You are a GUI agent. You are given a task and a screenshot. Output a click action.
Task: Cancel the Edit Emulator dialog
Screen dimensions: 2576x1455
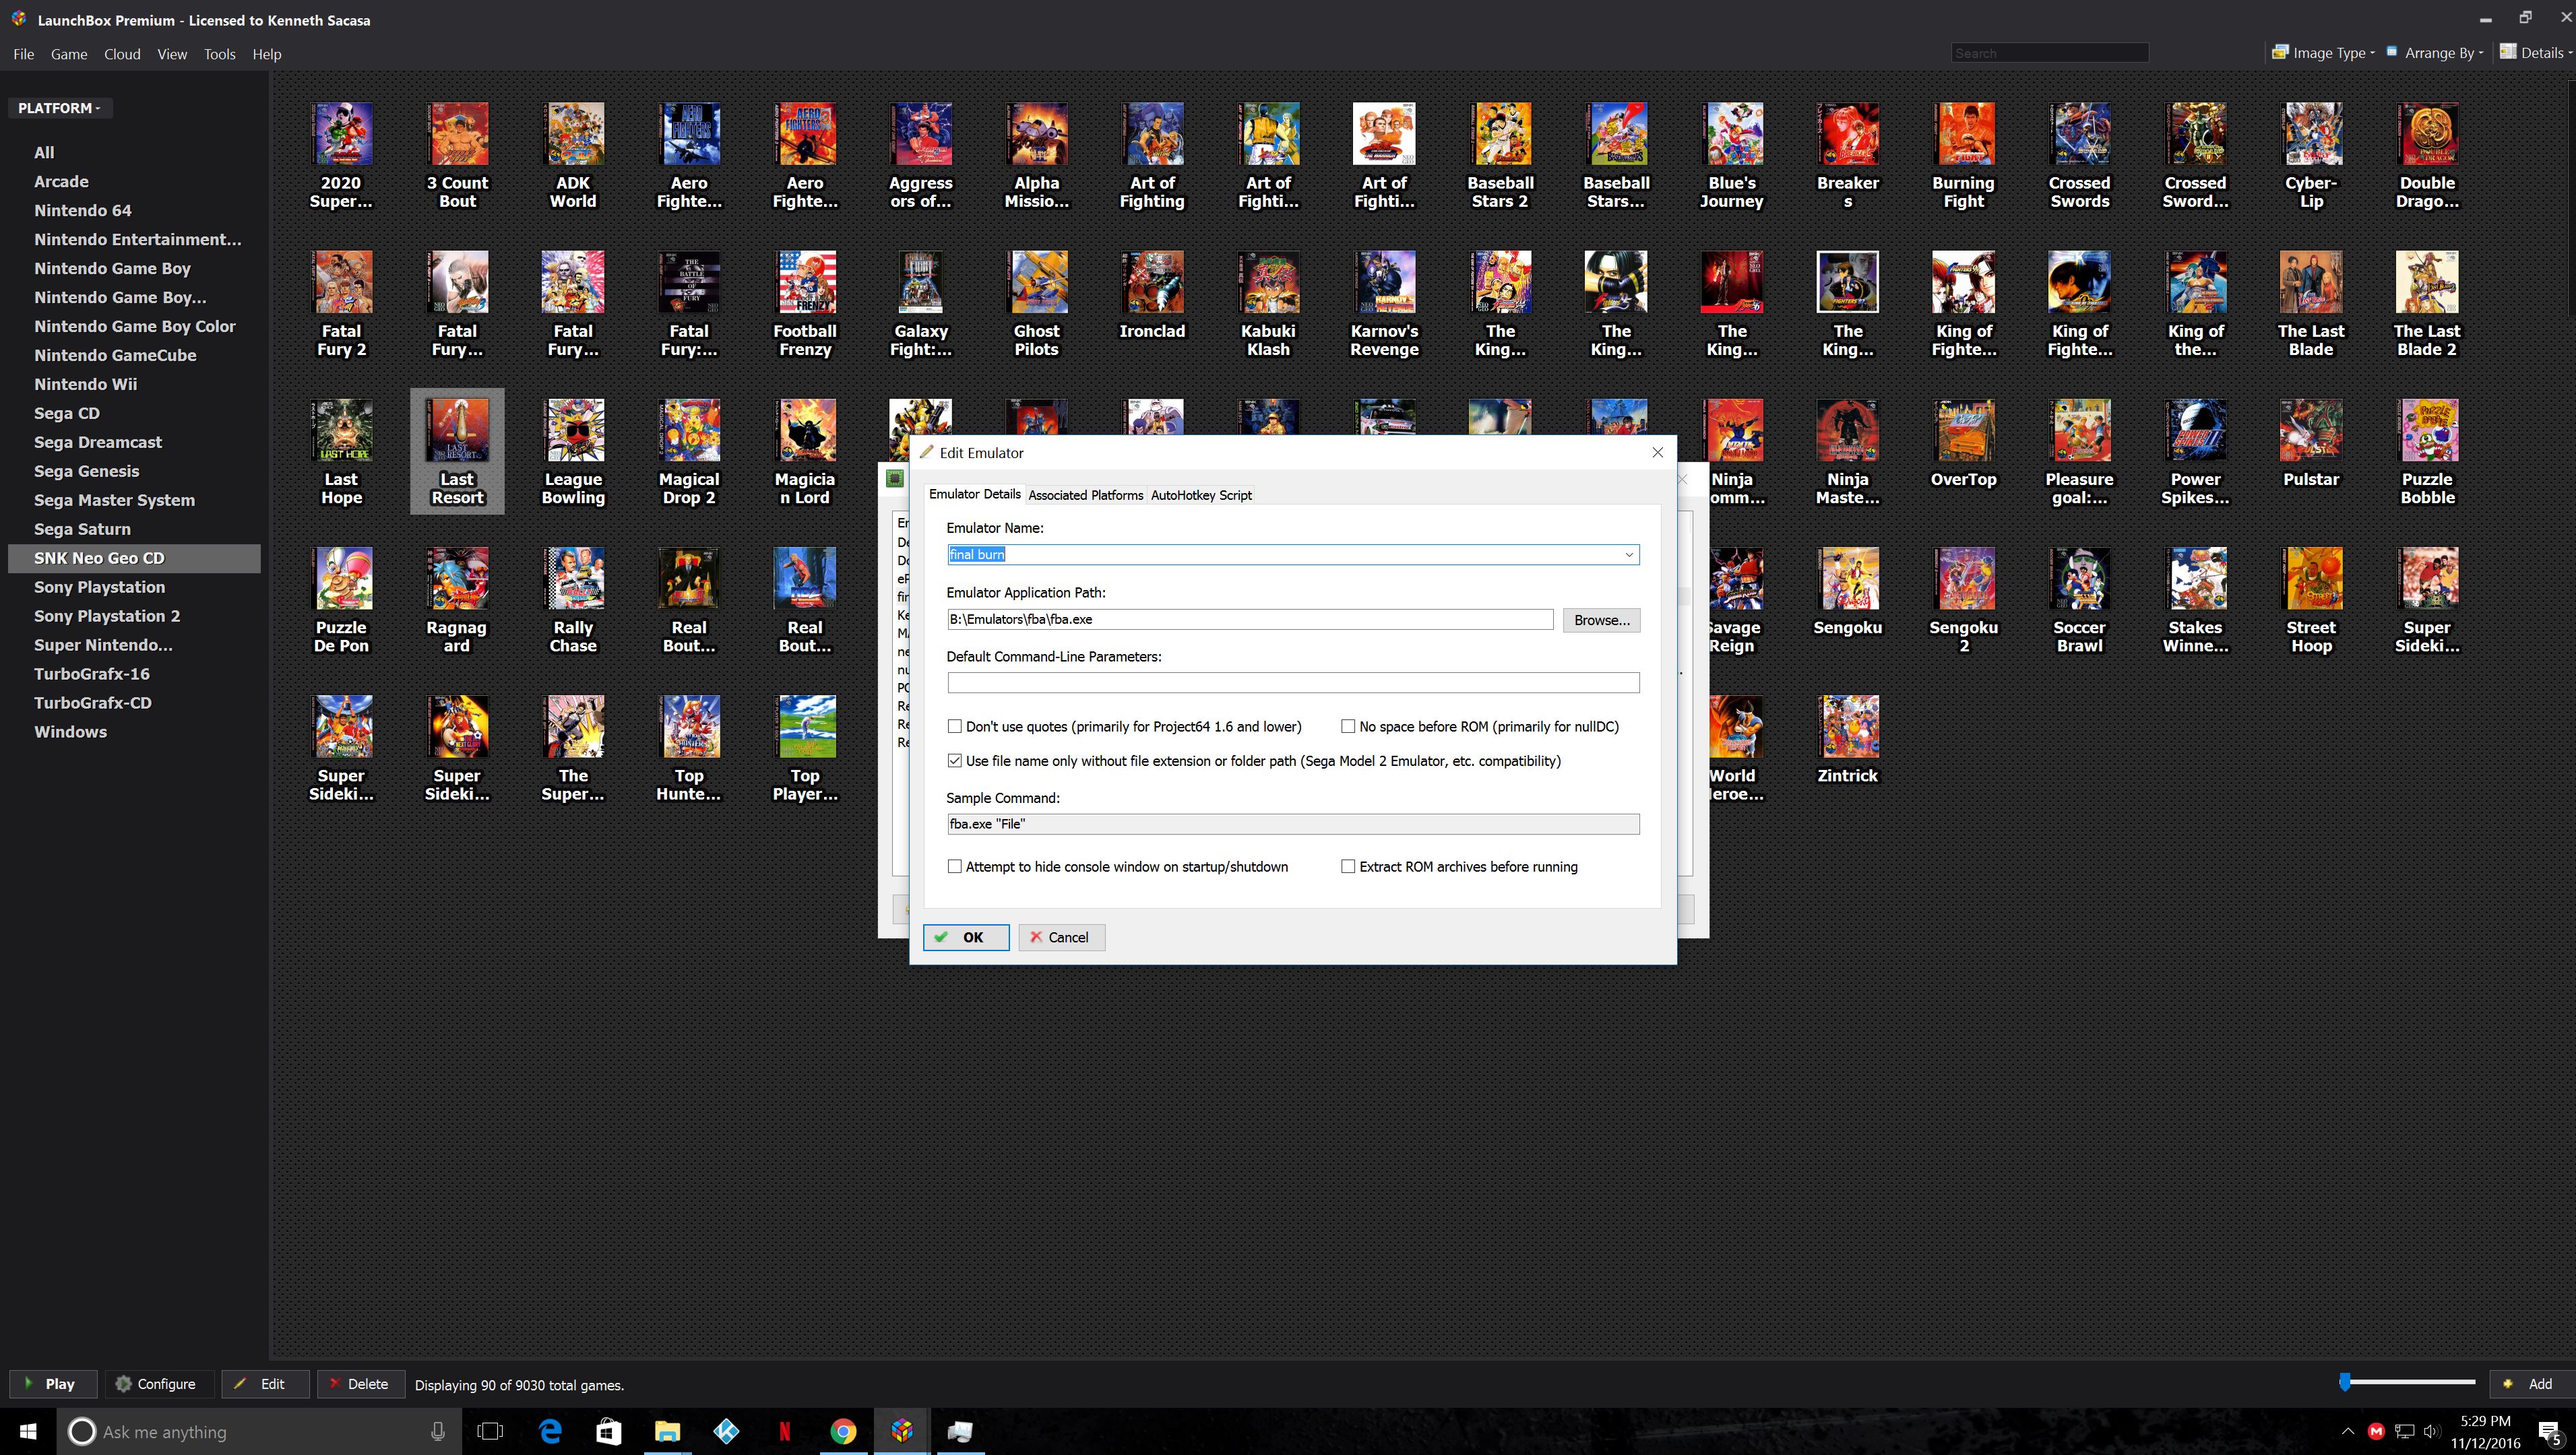pyautogui.click(x=1061, y=937)
